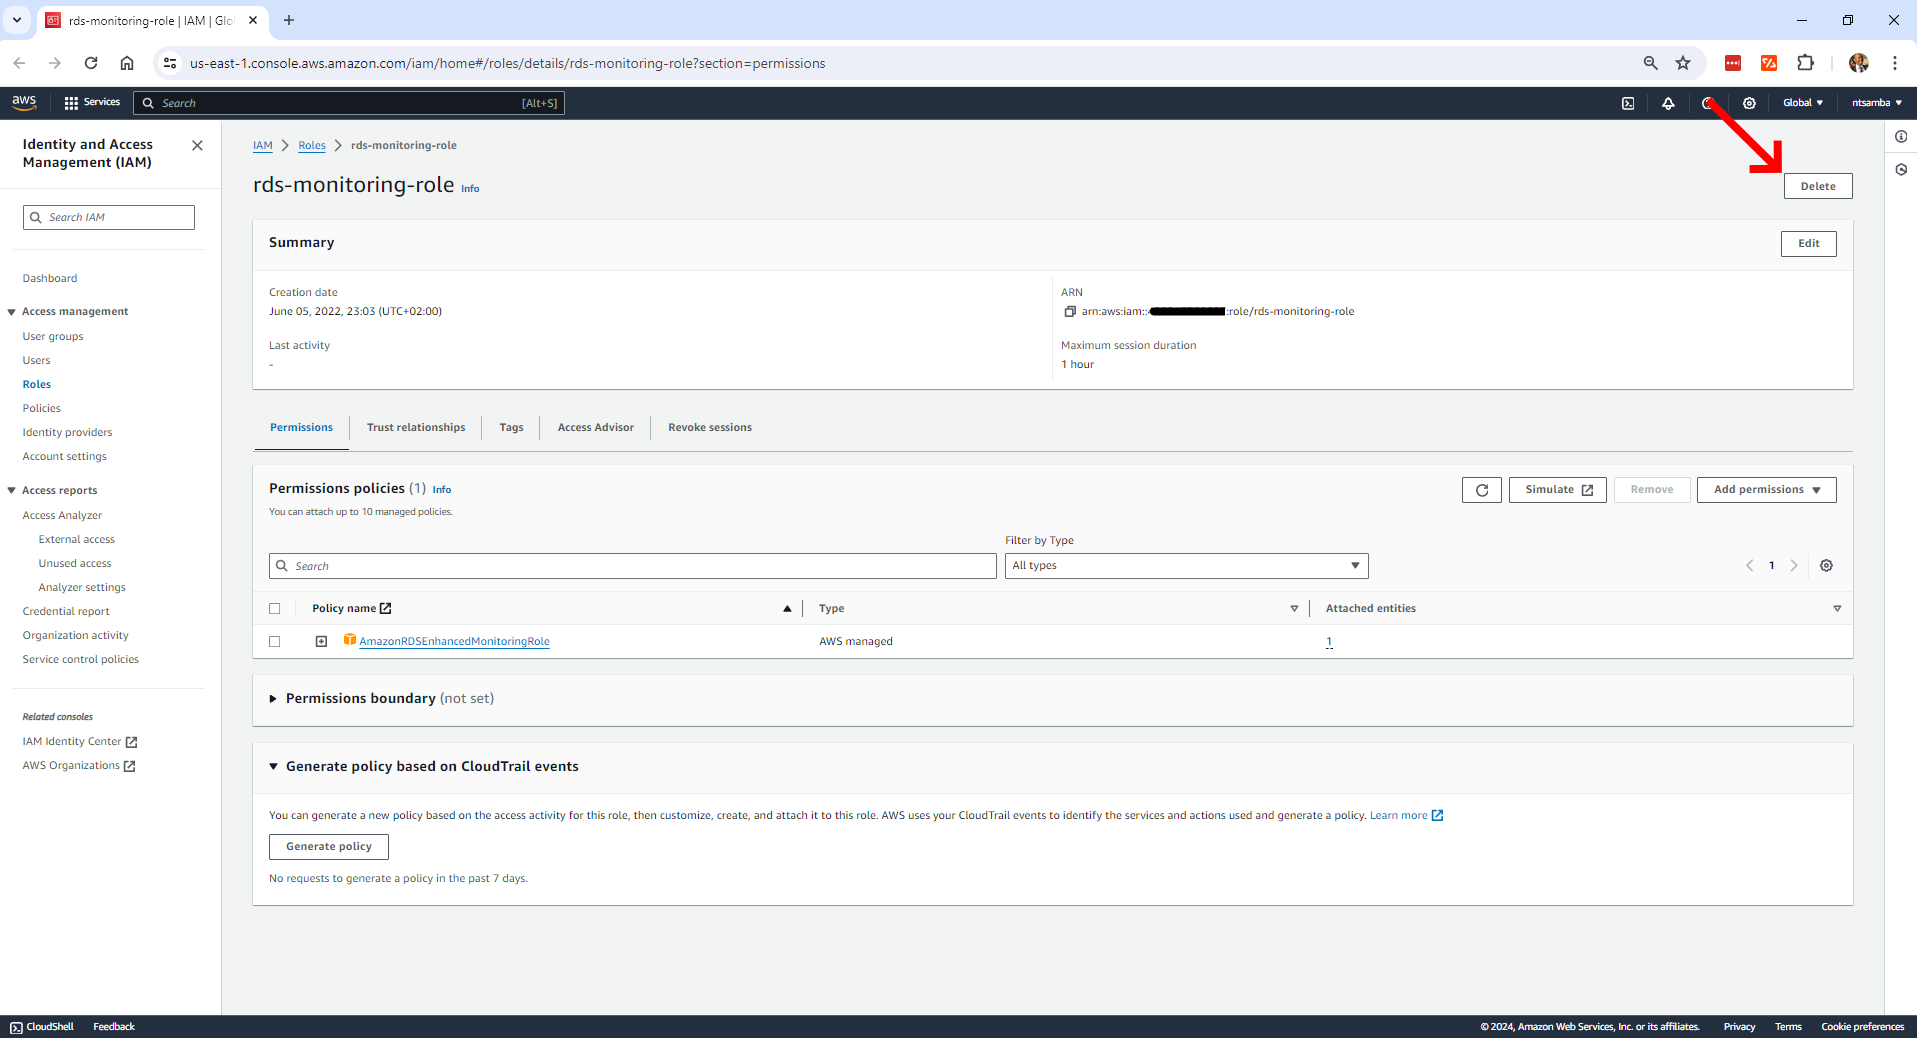The width and height of the screenshot is (1917, 1038).
Task: Close the IAM navigation sidebar
Action: 197,145
